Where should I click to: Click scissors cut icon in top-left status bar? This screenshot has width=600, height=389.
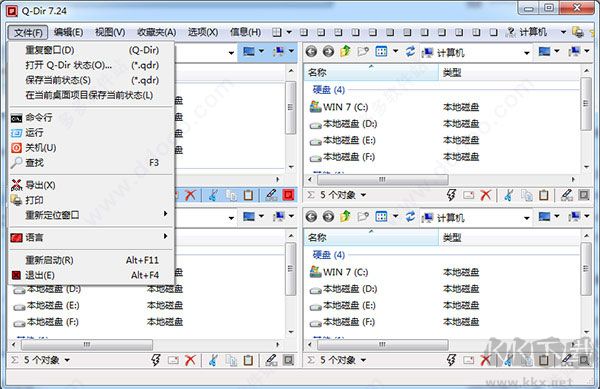pyautogui.click(x=213, y=195)
